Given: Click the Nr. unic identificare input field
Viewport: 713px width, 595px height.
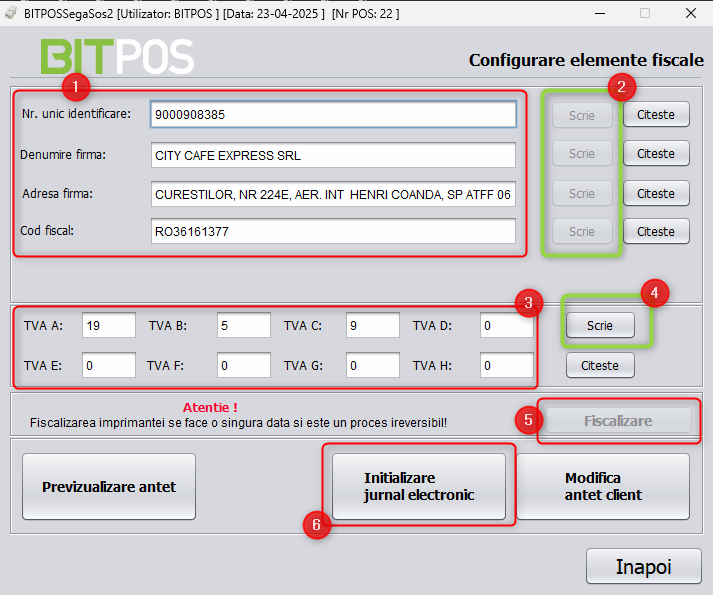Looking at the screenshot, I should pyautogui.click(x=333, y=114).
